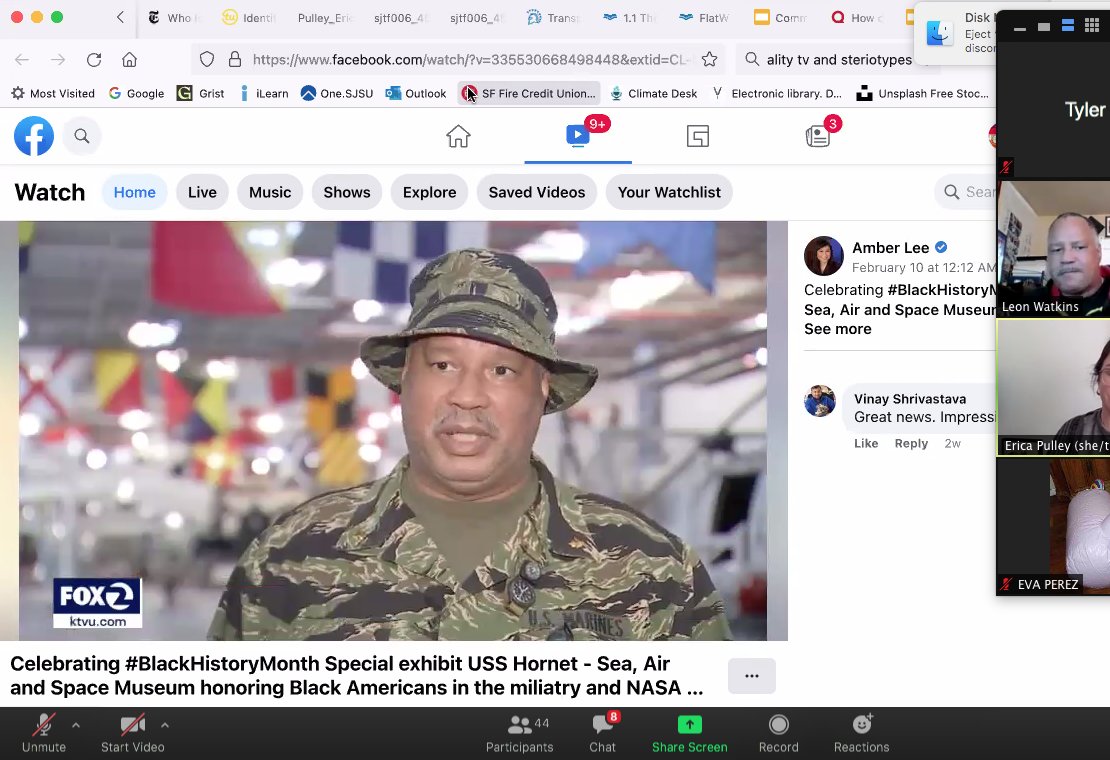Expand video options arrow beside Start Video
The height and width of the screenshot is (760, 1110).
[164, 725]
